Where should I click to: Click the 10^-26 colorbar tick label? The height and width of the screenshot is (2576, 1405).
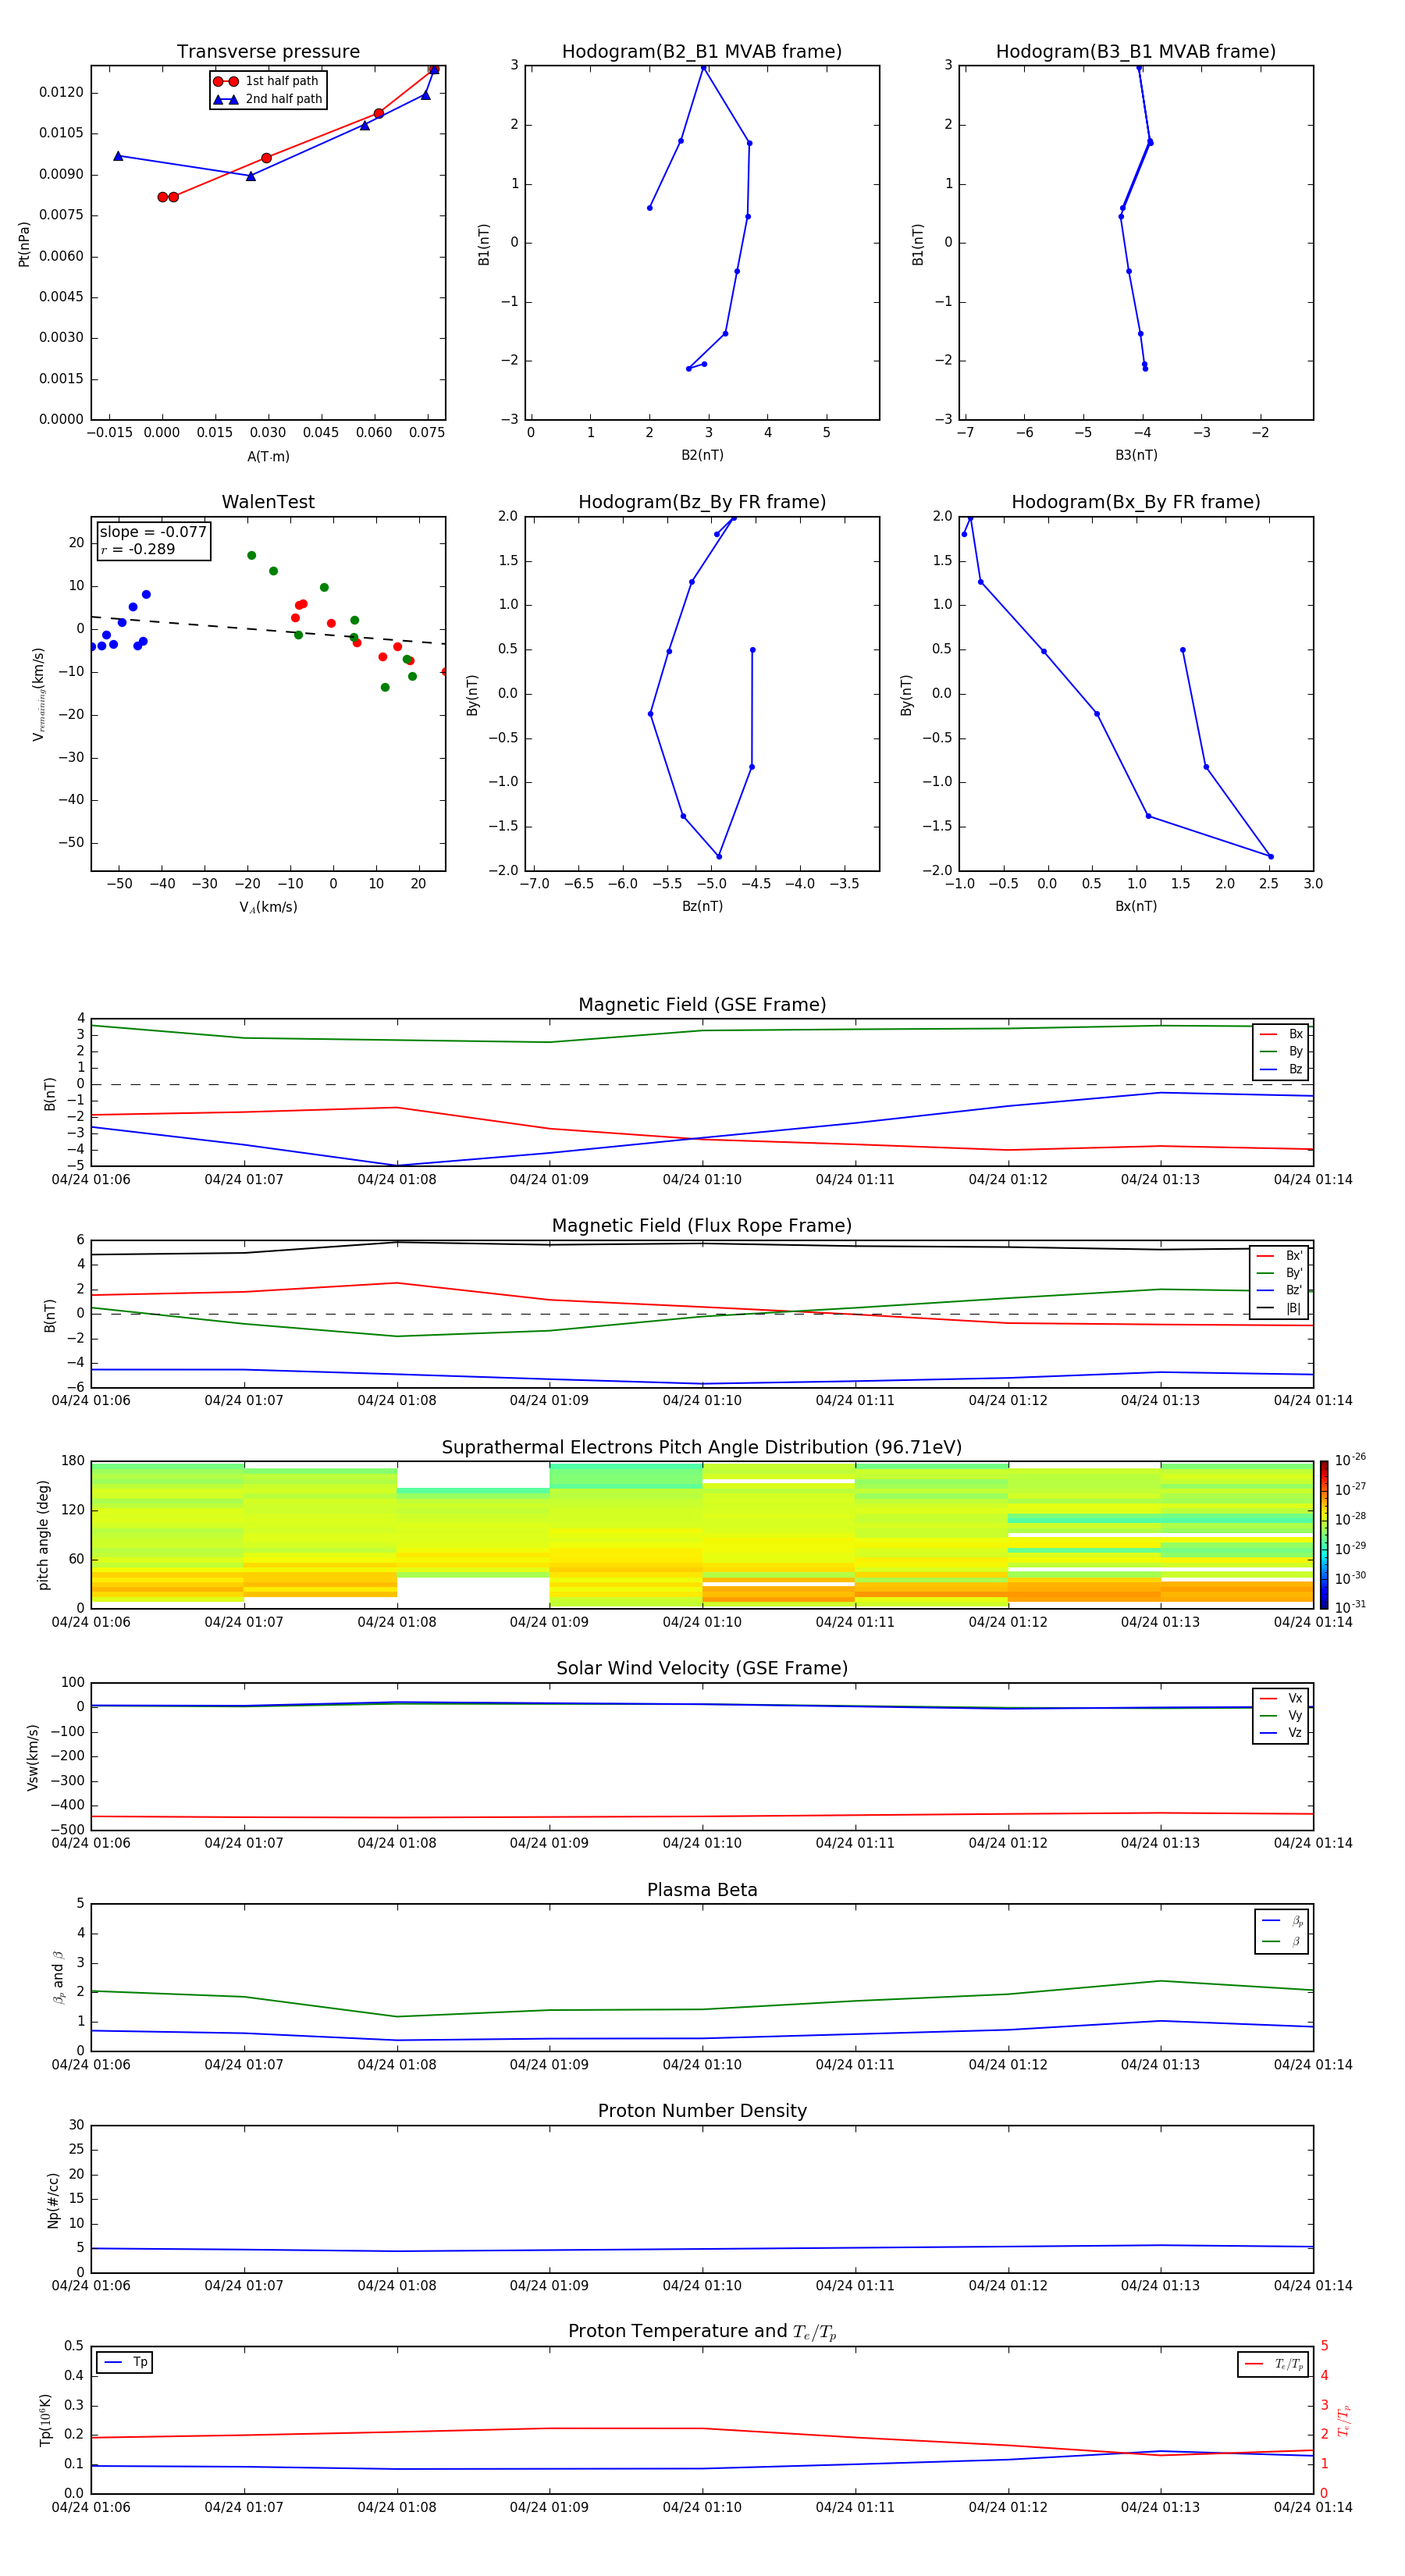1350,1460
